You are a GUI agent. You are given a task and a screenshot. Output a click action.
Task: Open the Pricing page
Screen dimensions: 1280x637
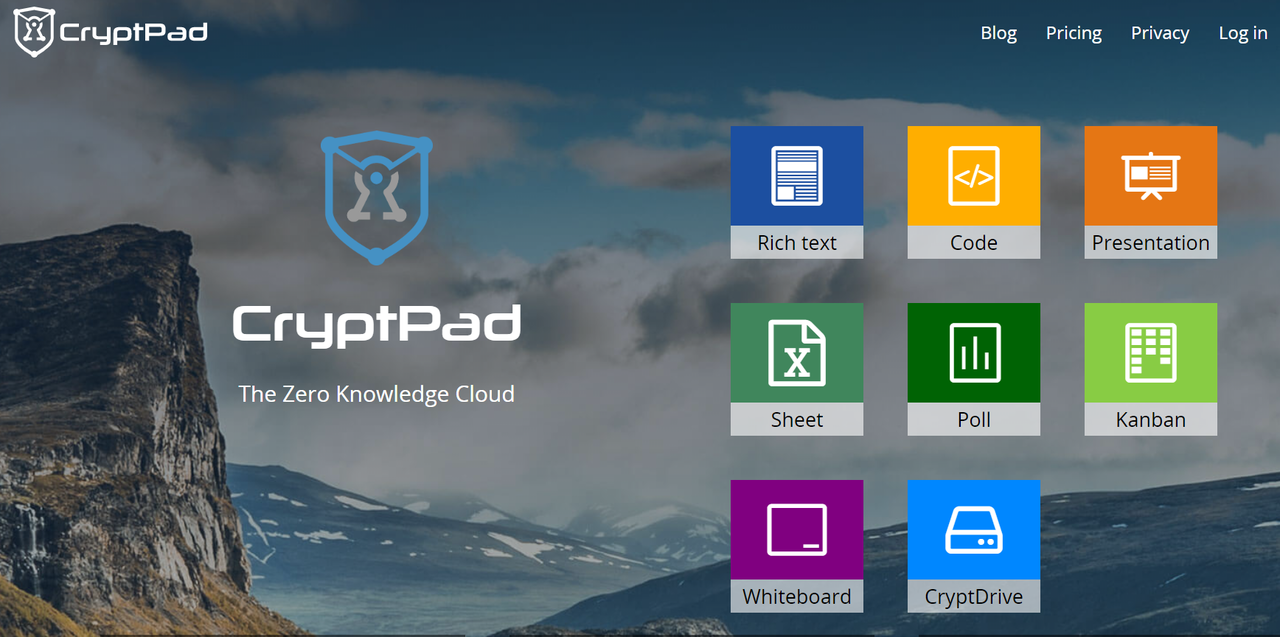pyautogui.click(x=1074, y=33)
